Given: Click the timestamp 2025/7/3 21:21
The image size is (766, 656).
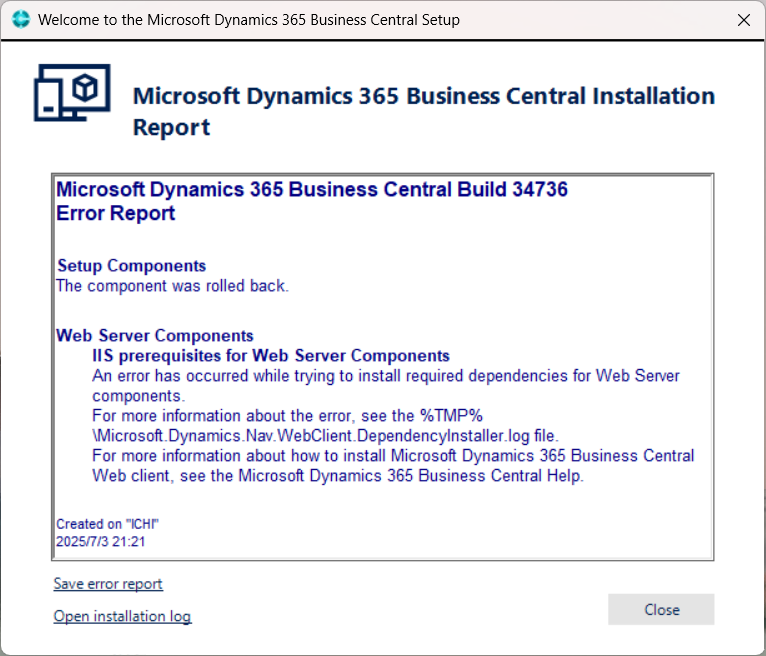Looking at the screenshot, I should coord(101,542).
